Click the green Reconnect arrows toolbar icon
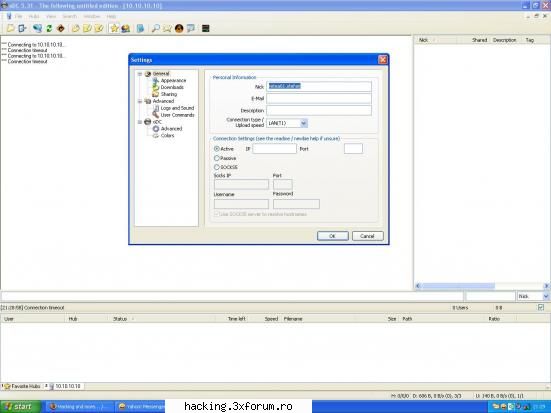Viewport: 551px width, 413px height. coord(49,28)
